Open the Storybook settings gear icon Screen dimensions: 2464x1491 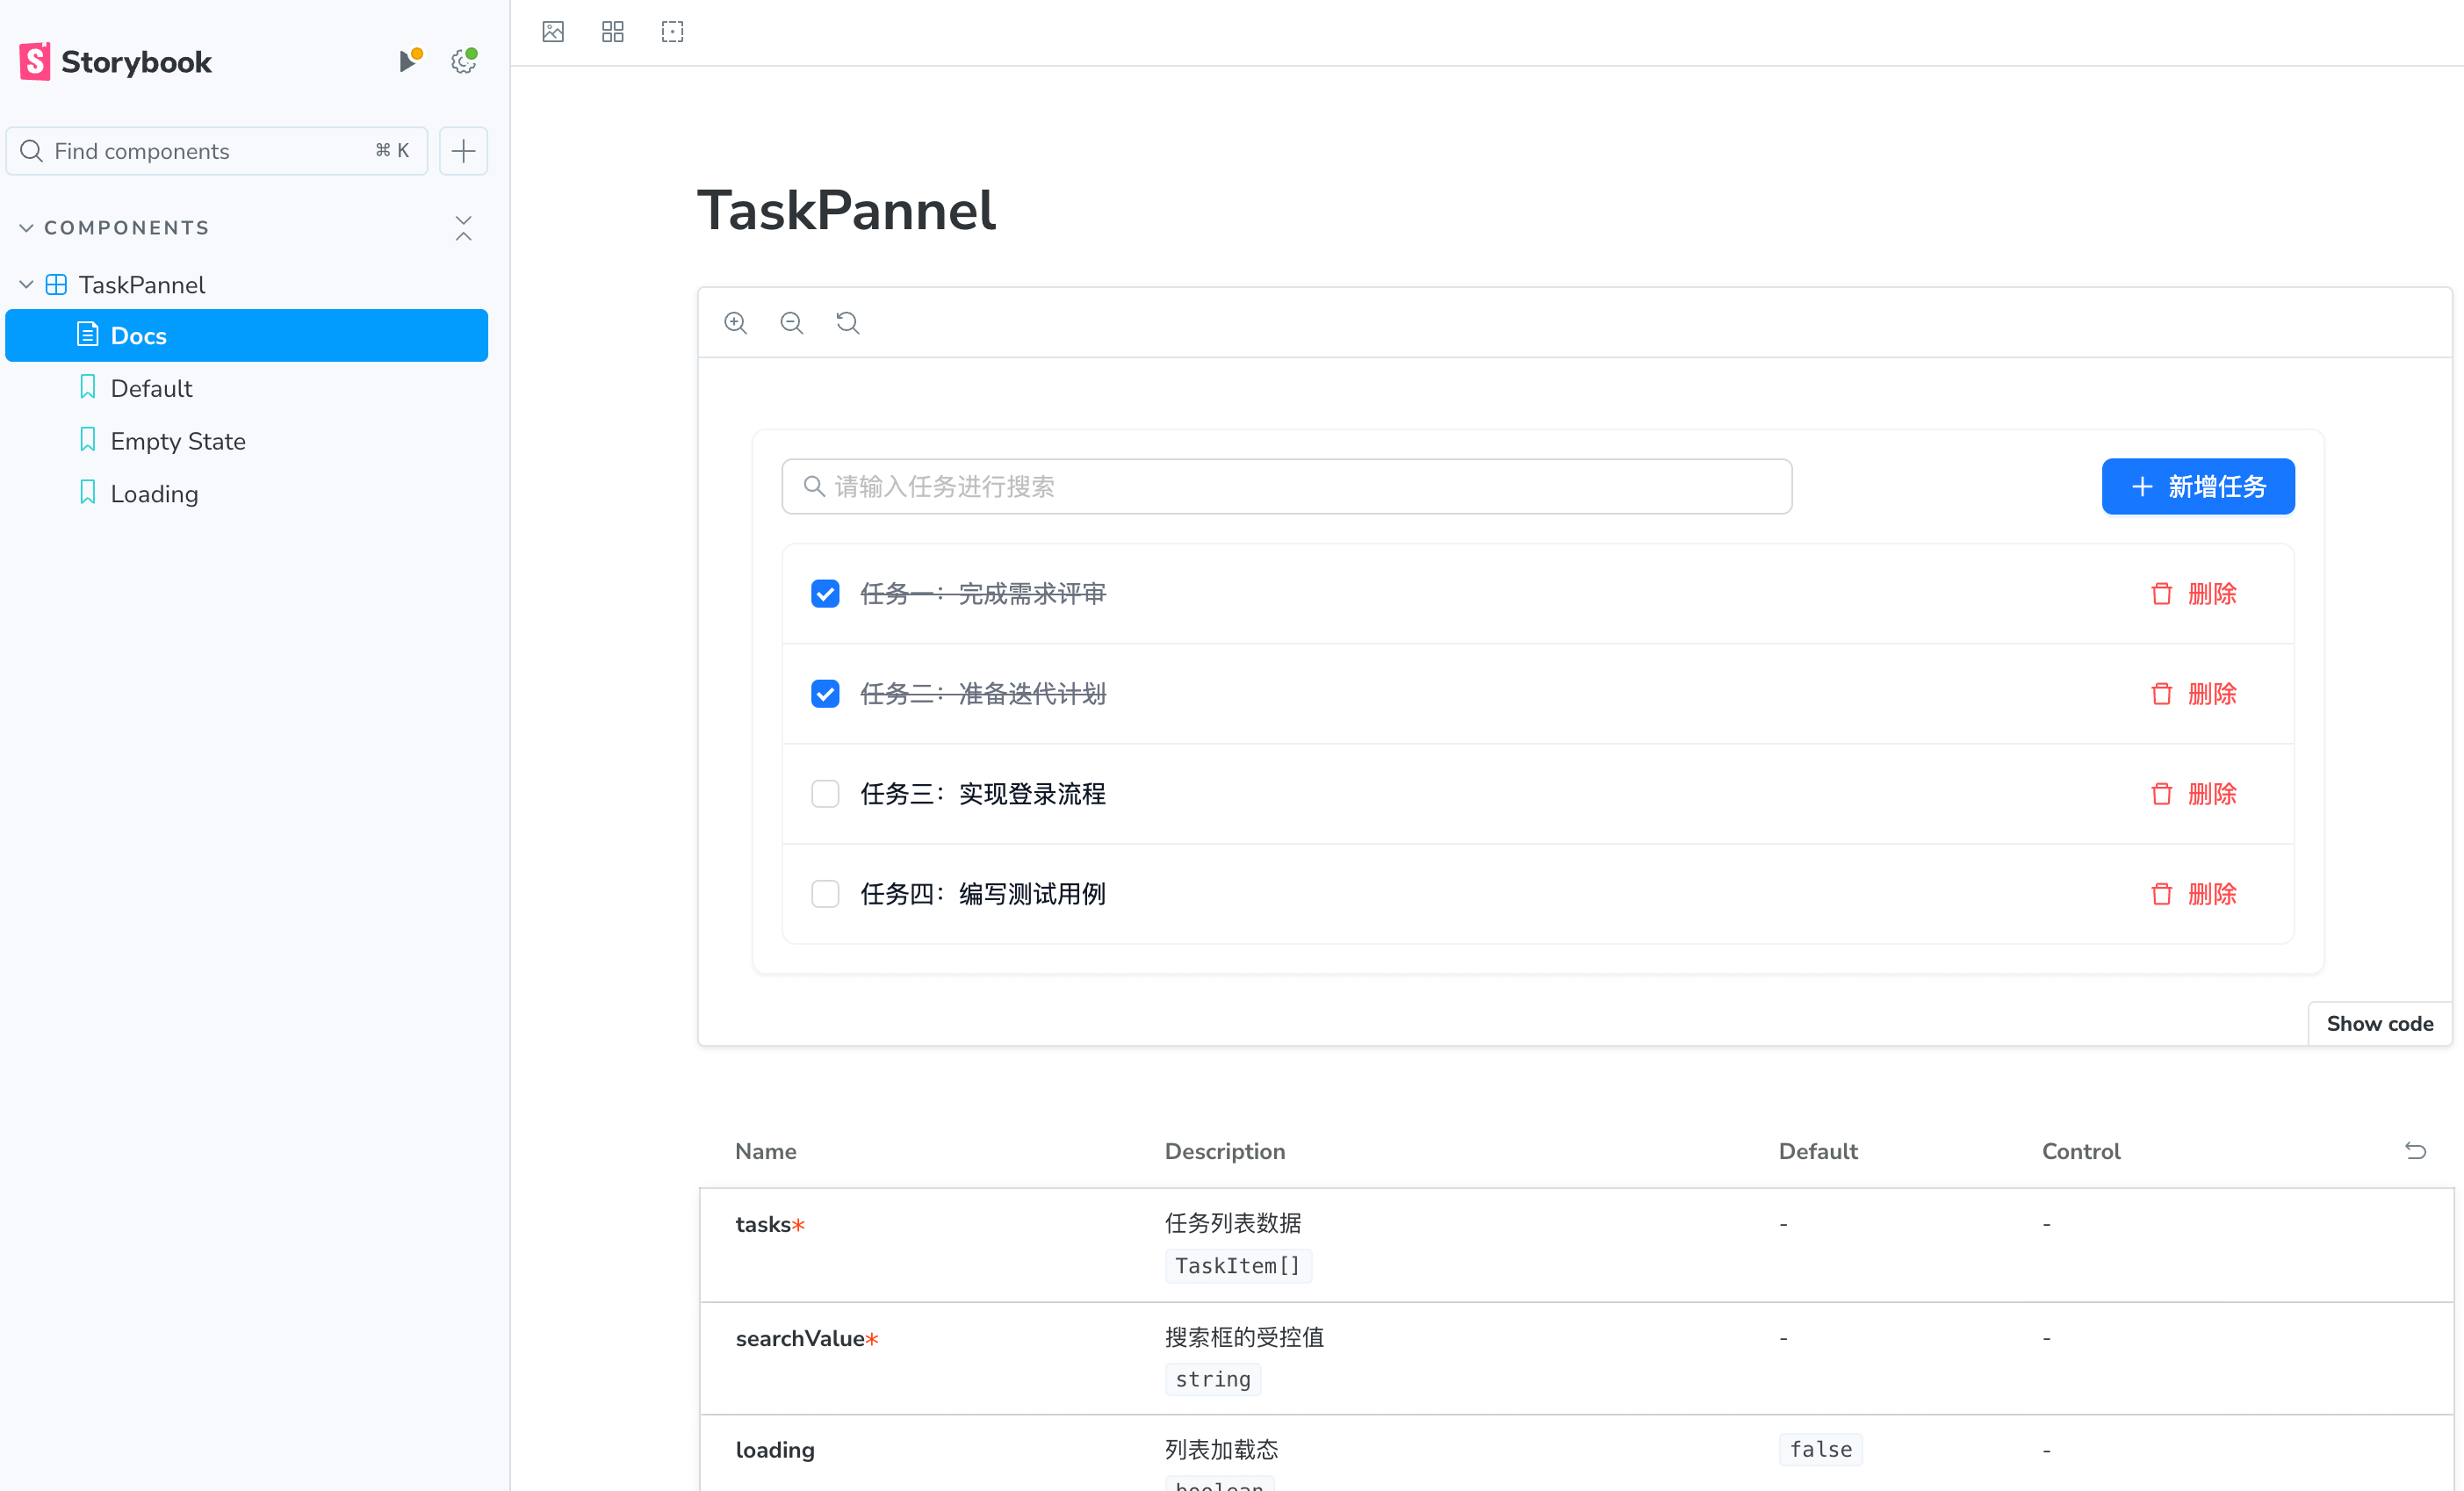coord(463,62)
